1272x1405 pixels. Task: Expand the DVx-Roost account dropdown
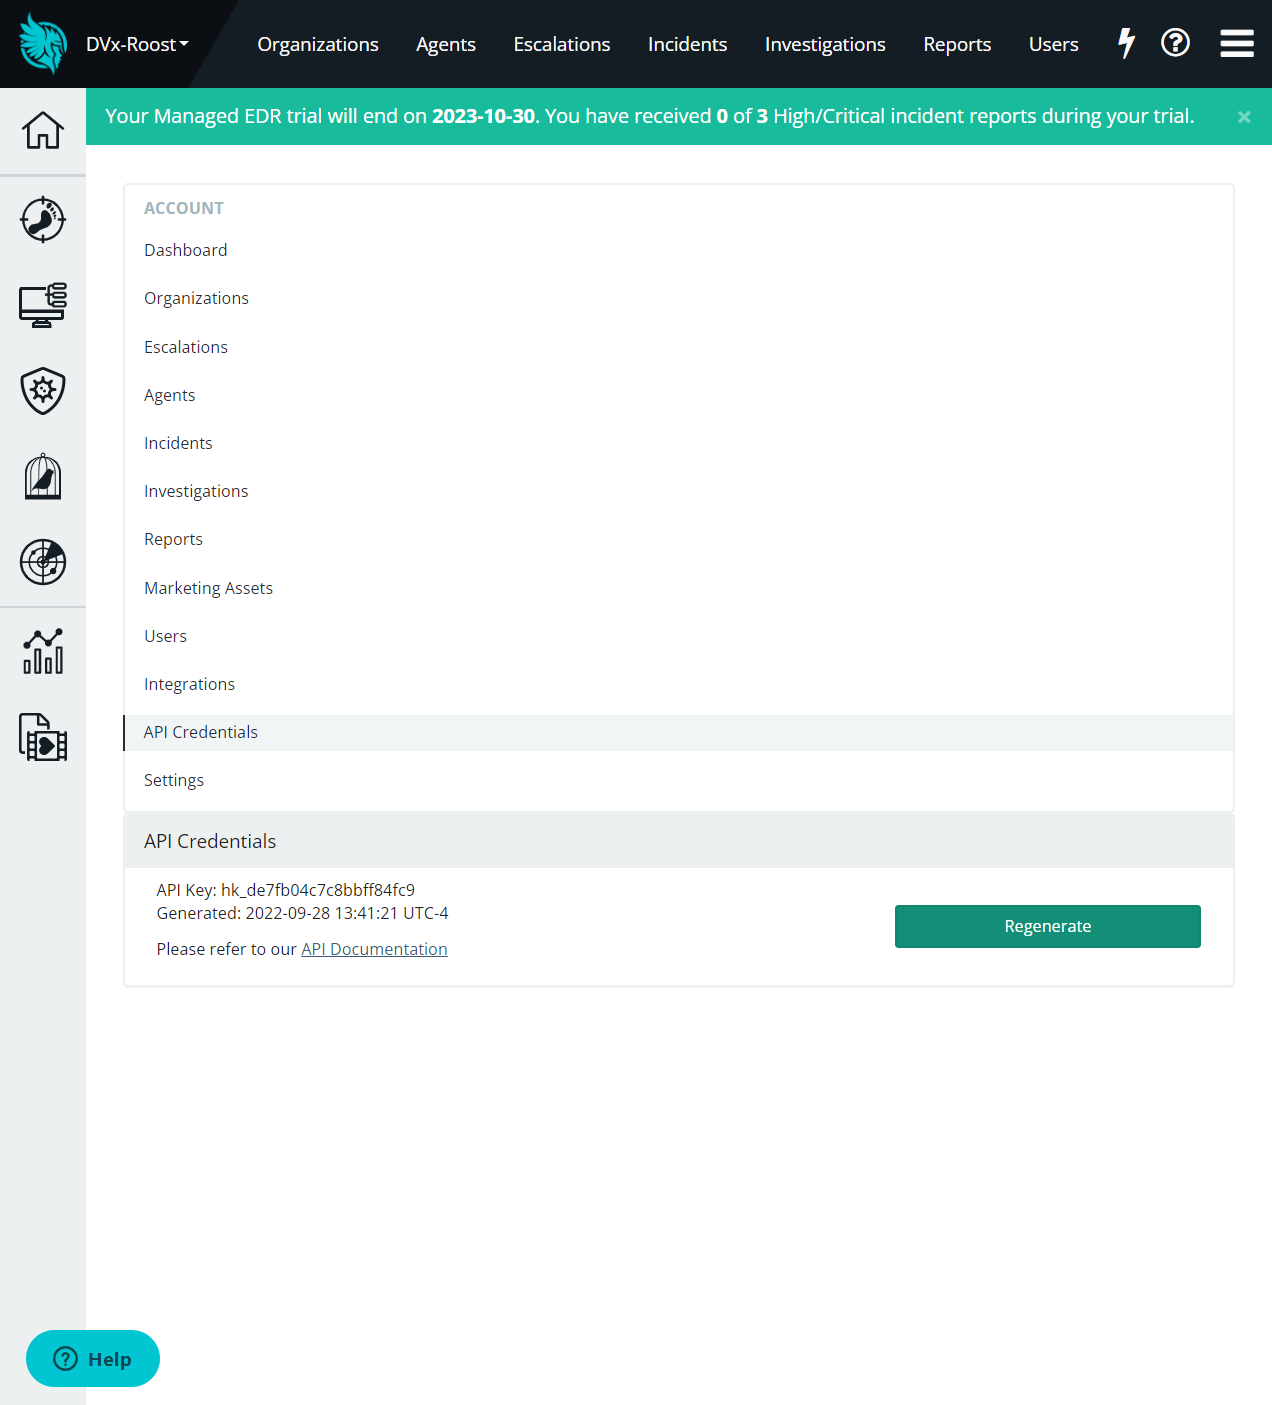(137, 44)
